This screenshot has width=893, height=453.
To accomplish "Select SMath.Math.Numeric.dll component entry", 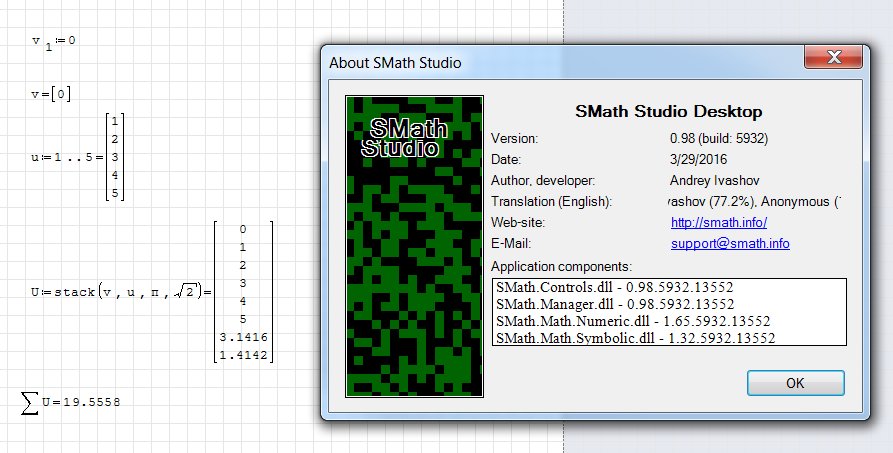I will [x=632, y=321].
